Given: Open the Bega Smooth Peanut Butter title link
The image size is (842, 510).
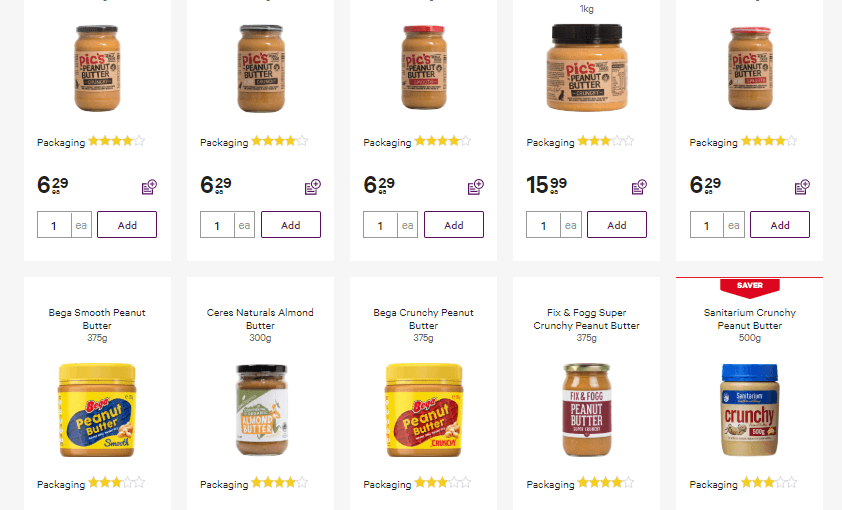Looking at the screenshot, I should (x=97, y=319).
